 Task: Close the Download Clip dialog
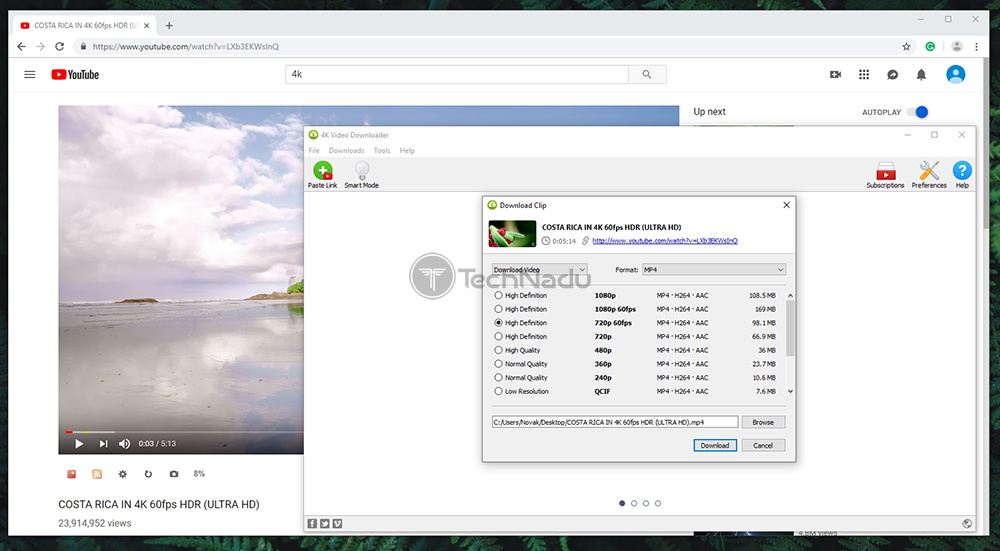[786, 205]
